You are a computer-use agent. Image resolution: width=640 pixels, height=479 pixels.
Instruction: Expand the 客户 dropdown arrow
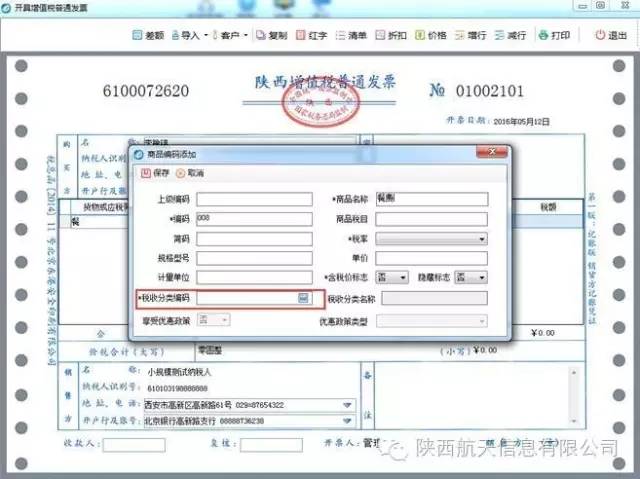coord(246,35)
